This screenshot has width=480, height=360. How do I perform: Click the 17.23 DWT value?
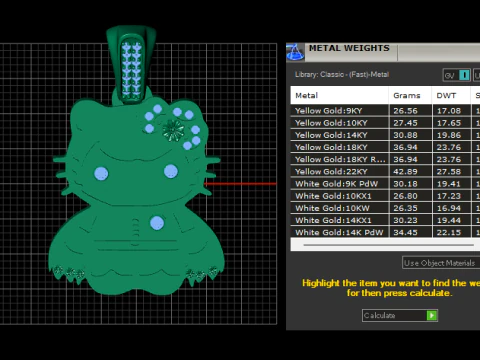click(x=449, y=196)
